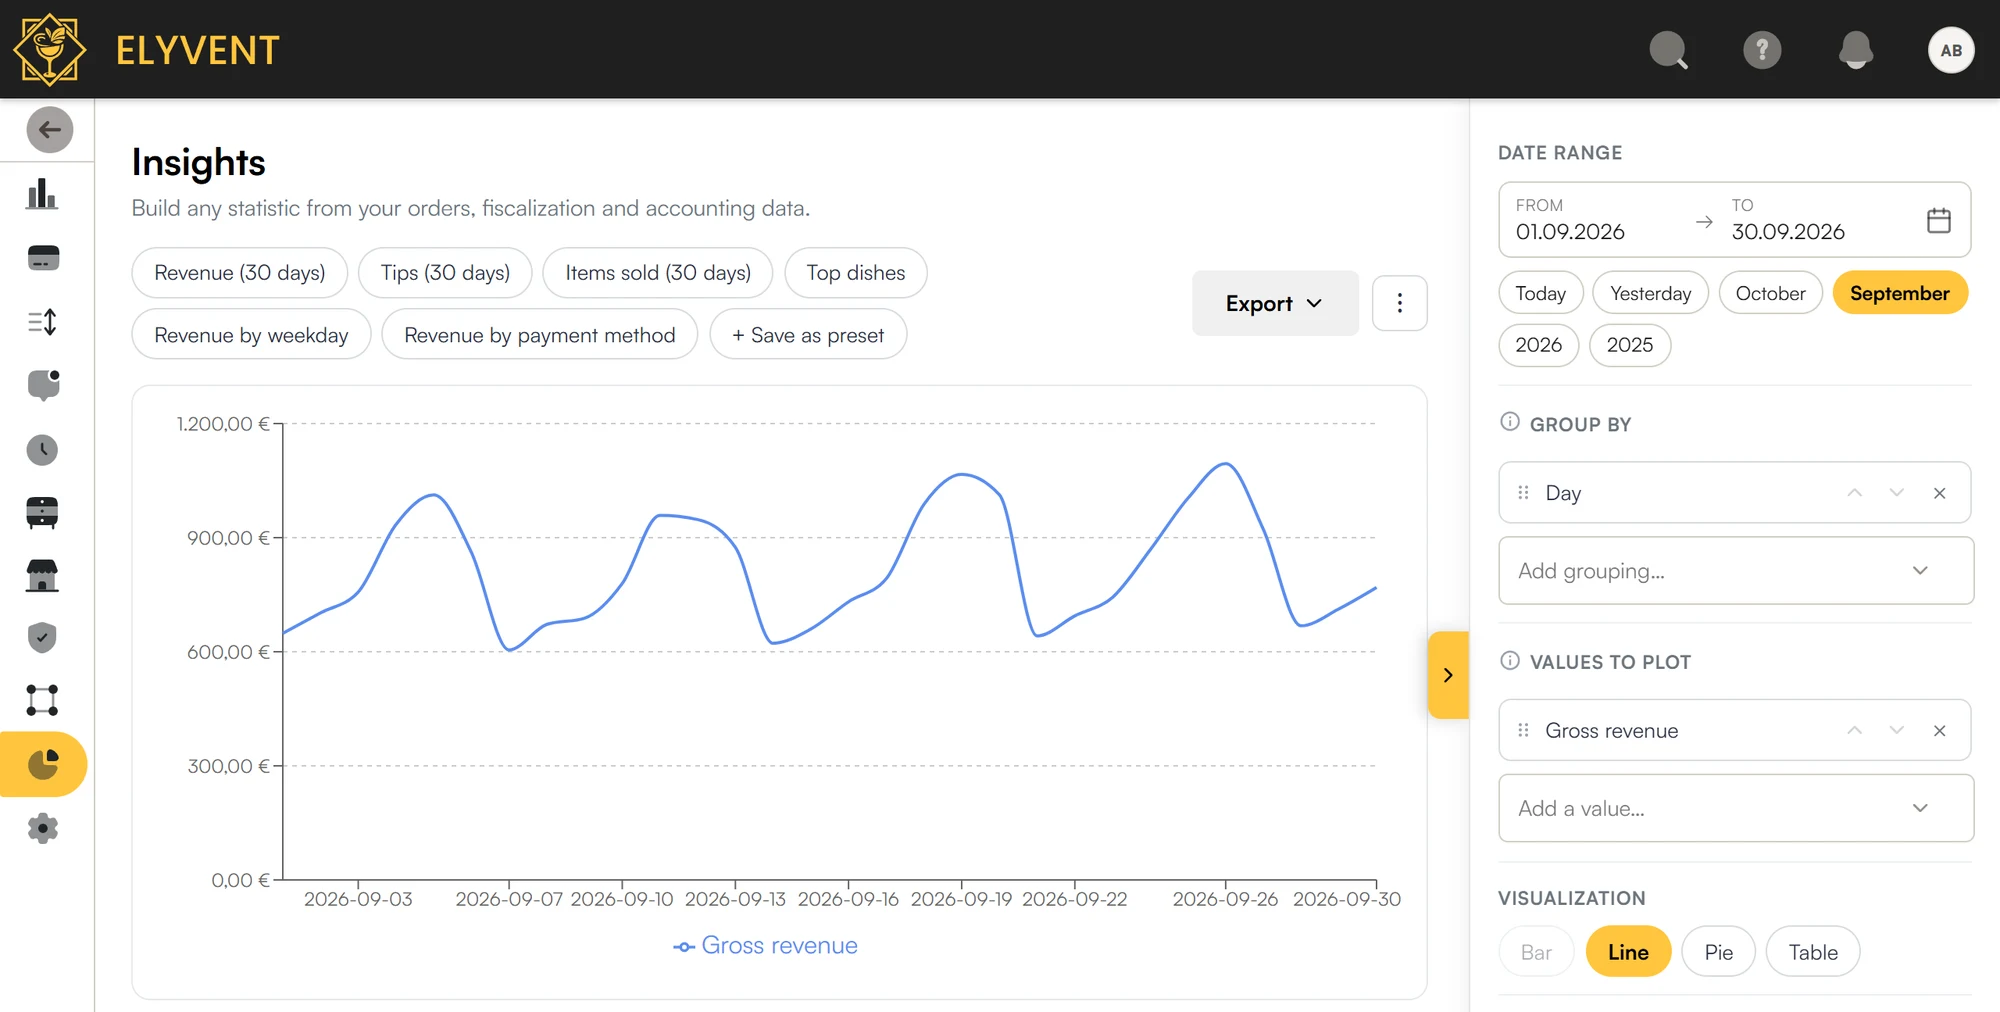
Task: Remove the Day grouping
Action: (x=1939, y=493)
